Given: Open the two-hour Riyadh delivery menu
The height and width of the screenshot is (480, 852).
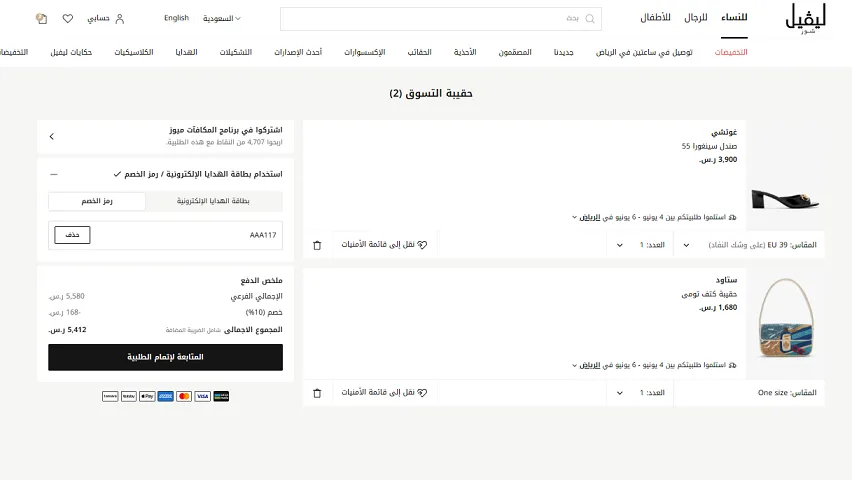Looking at the screenshot, I should coord(644,52).
